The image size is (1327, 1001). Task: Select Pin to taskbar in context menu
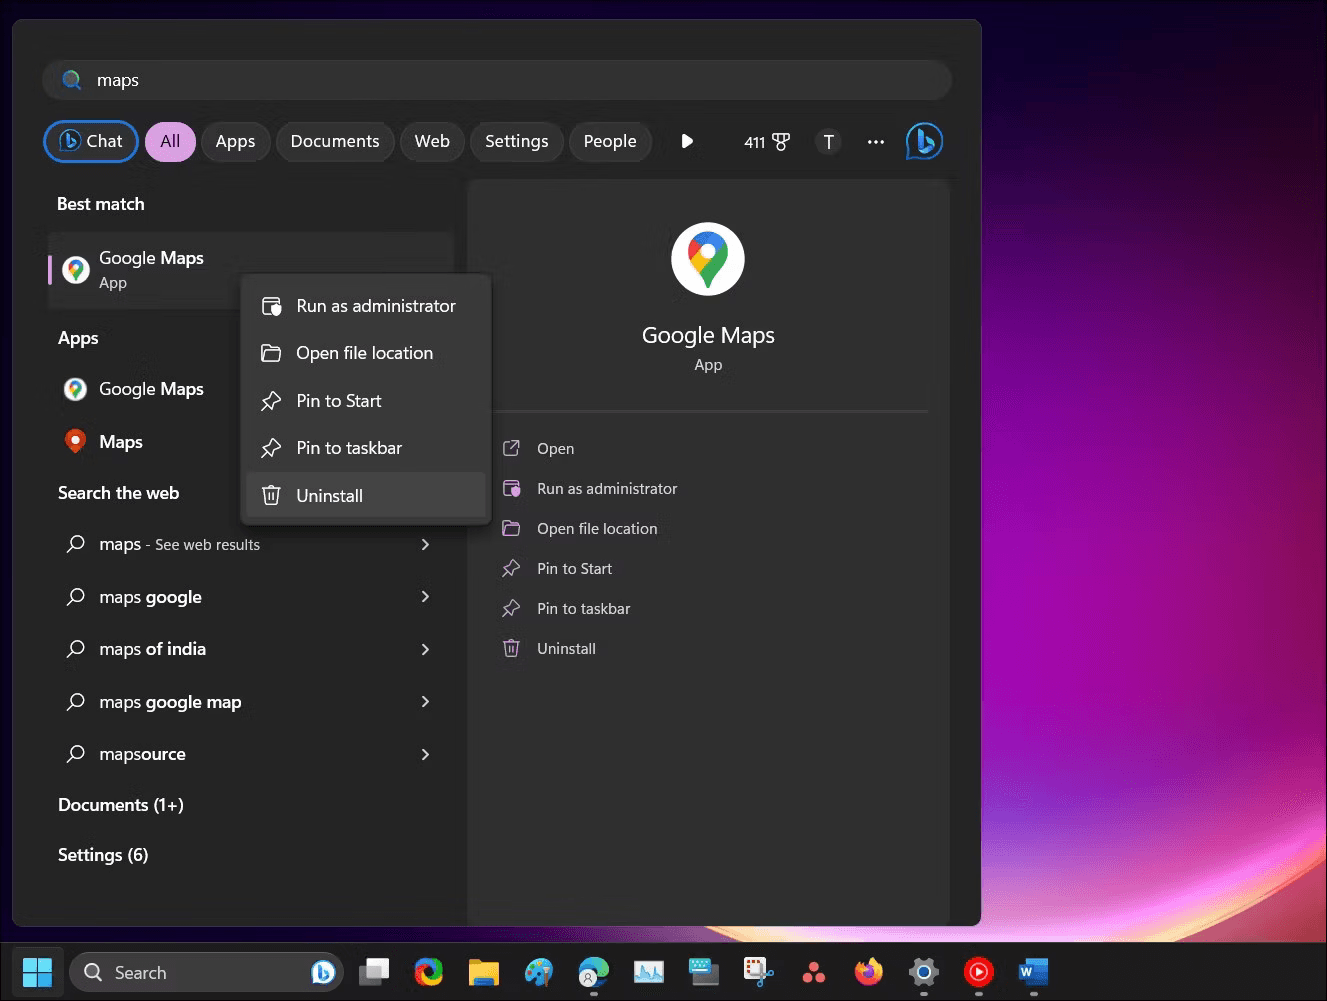click(348, 447)
